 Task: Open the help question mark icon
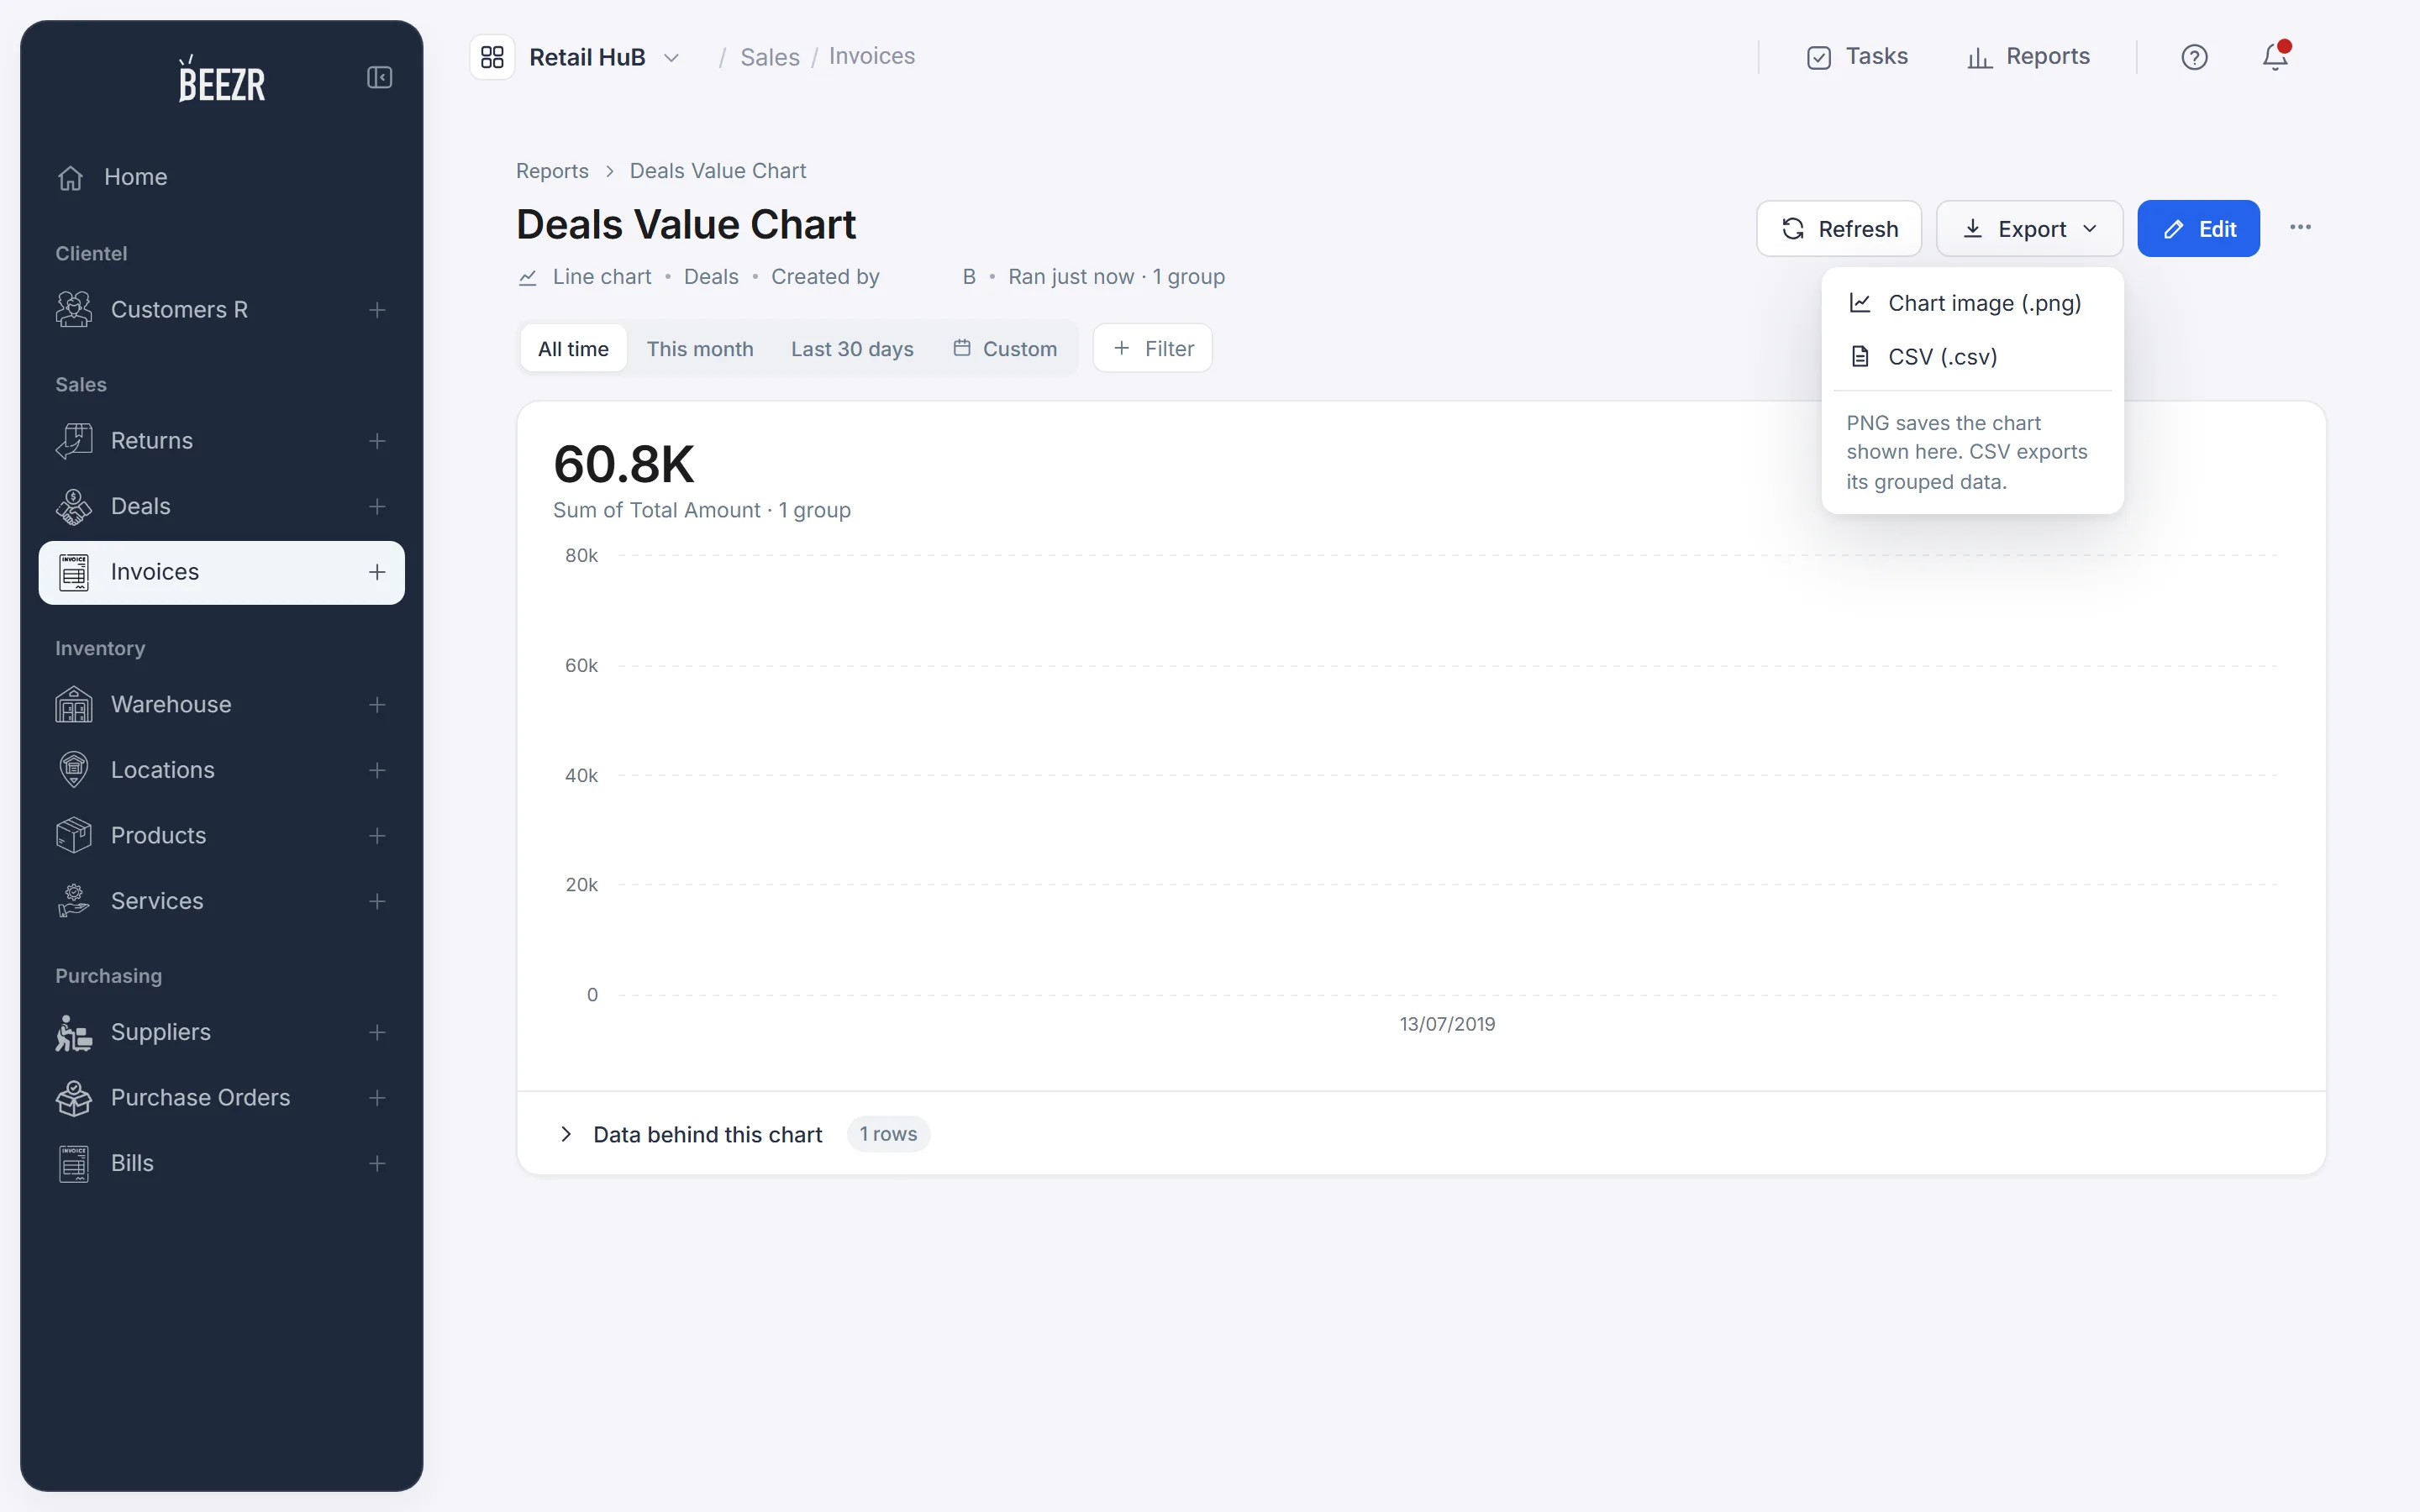(2194, 57)
